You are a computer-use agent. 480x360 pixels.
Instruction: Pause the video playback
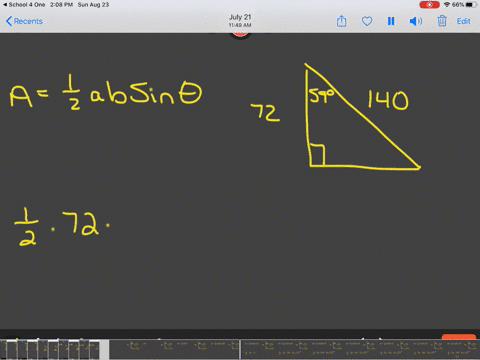click(x=391, y=21)
